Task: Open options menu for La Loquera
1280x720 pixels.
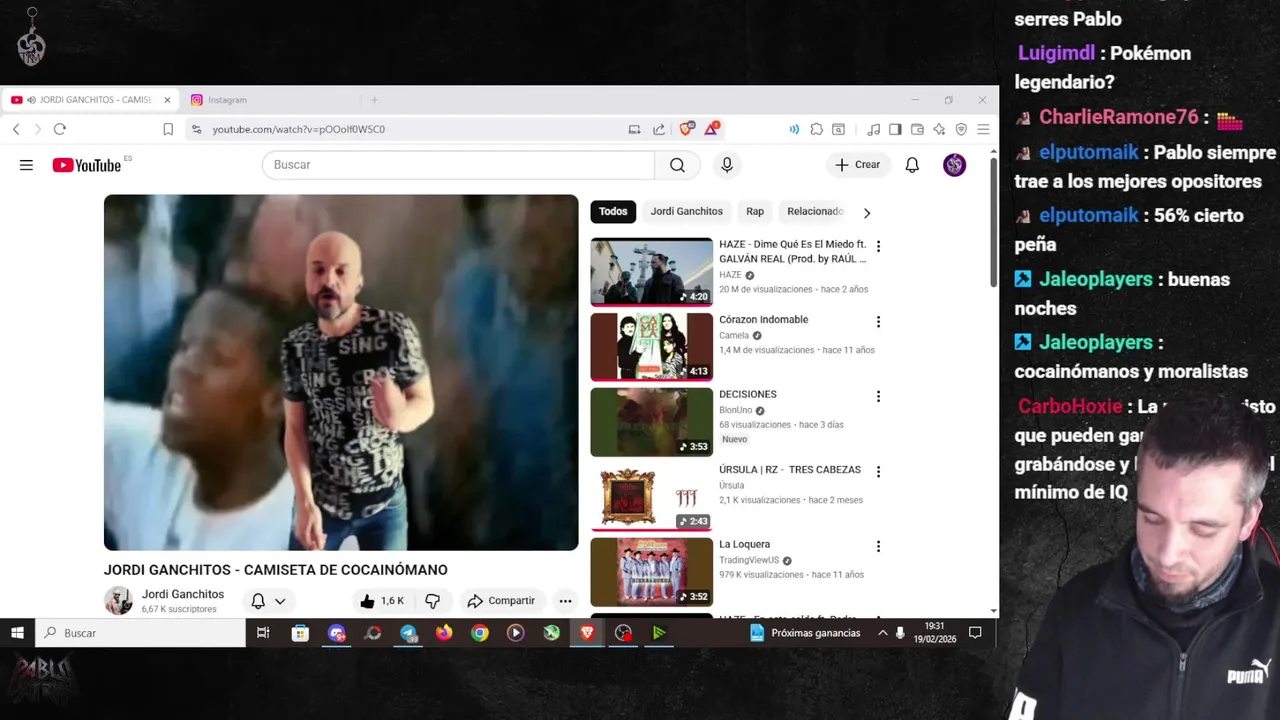Action: pyautogui.click(x=878, y=547)
